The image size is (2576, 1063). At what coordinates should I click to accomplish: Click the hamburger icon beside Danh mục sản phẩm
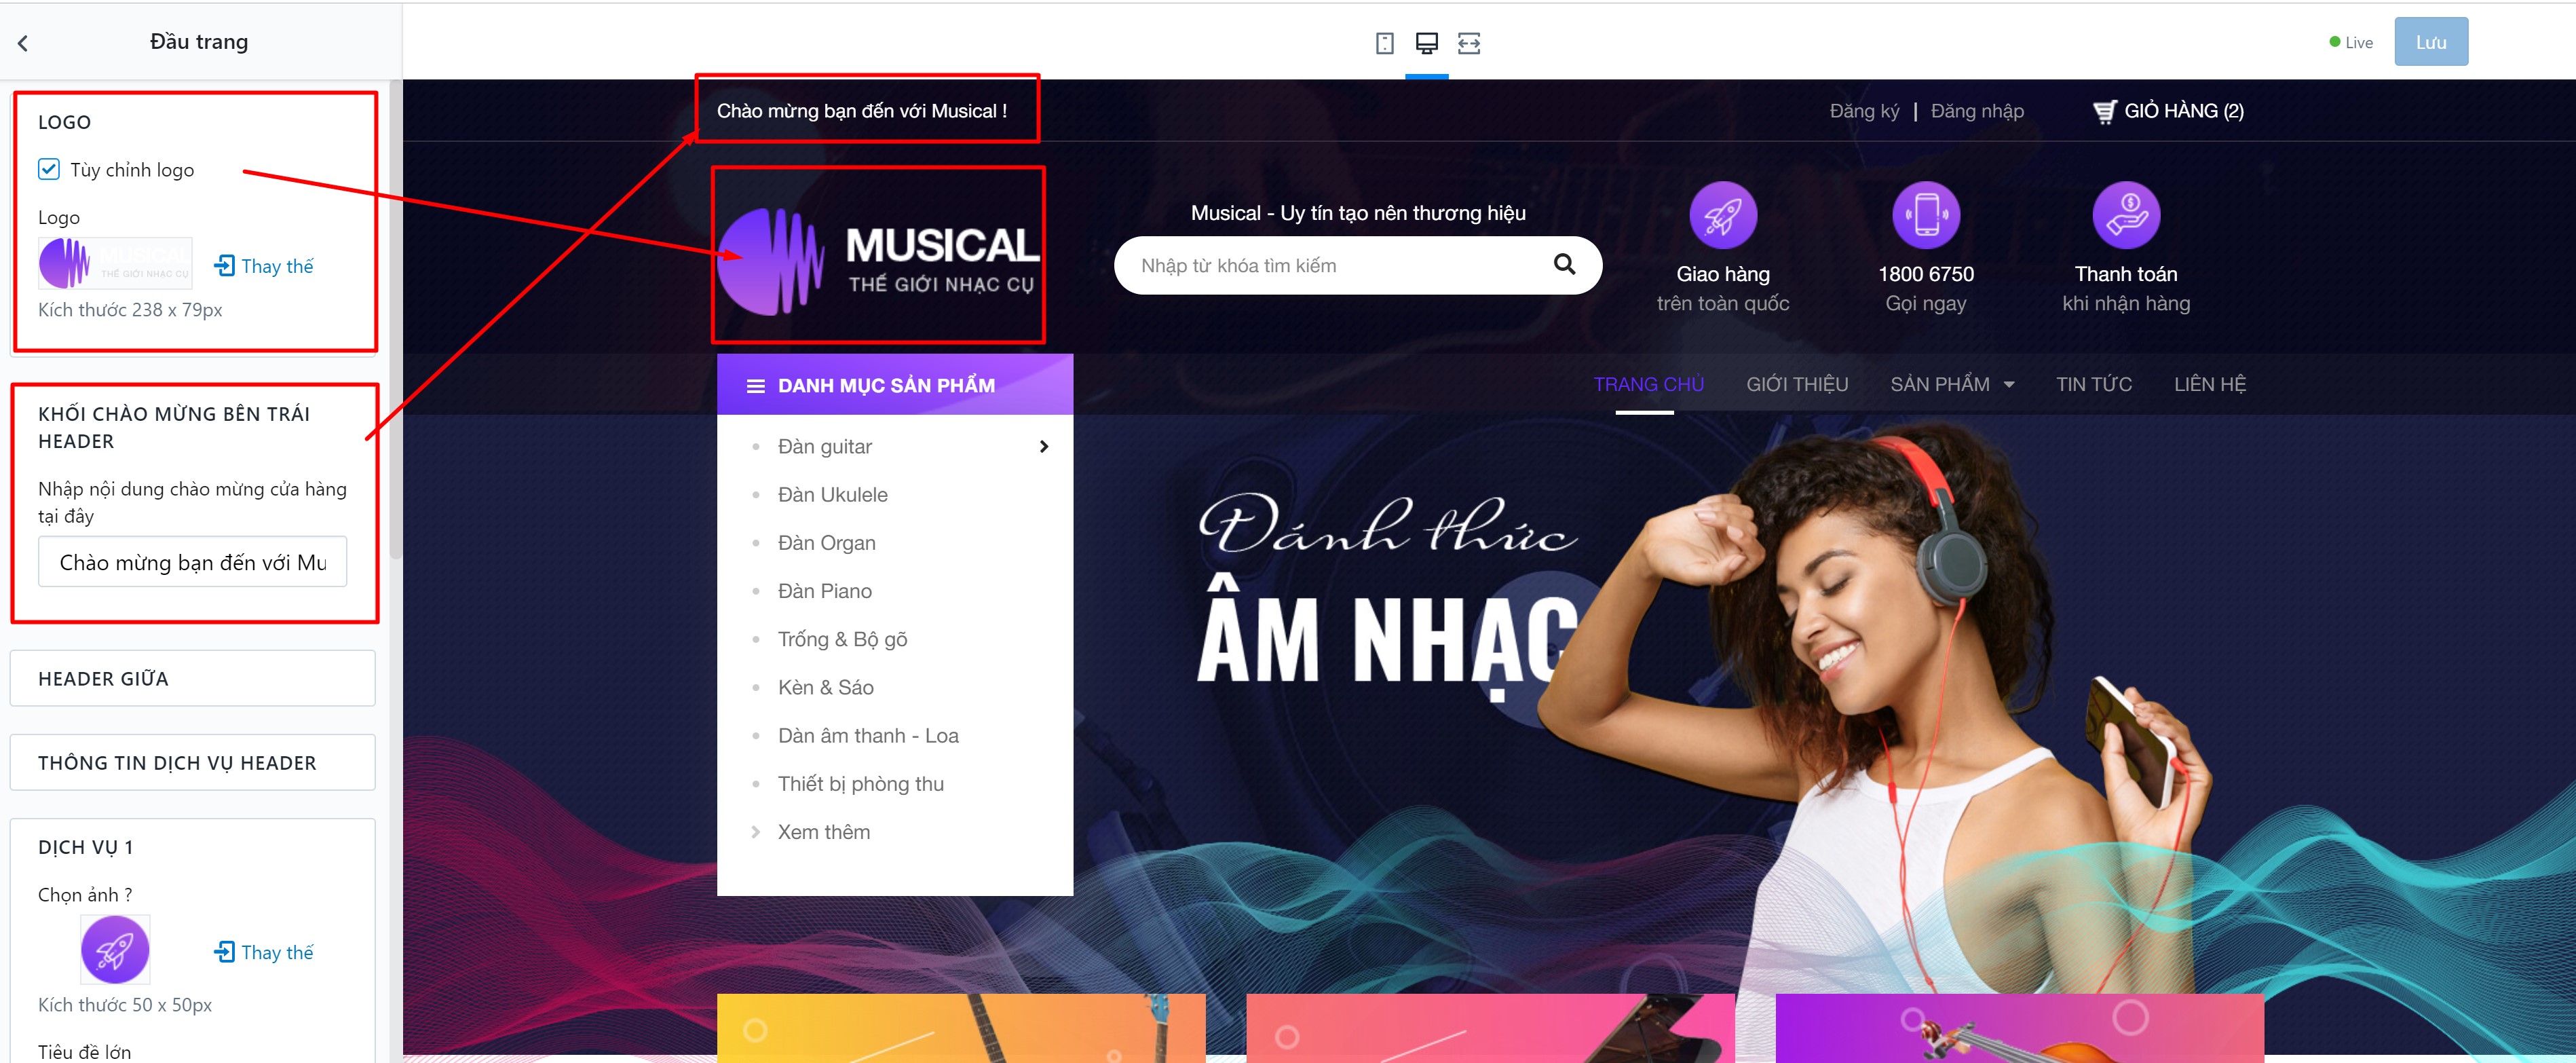point(756,386)
